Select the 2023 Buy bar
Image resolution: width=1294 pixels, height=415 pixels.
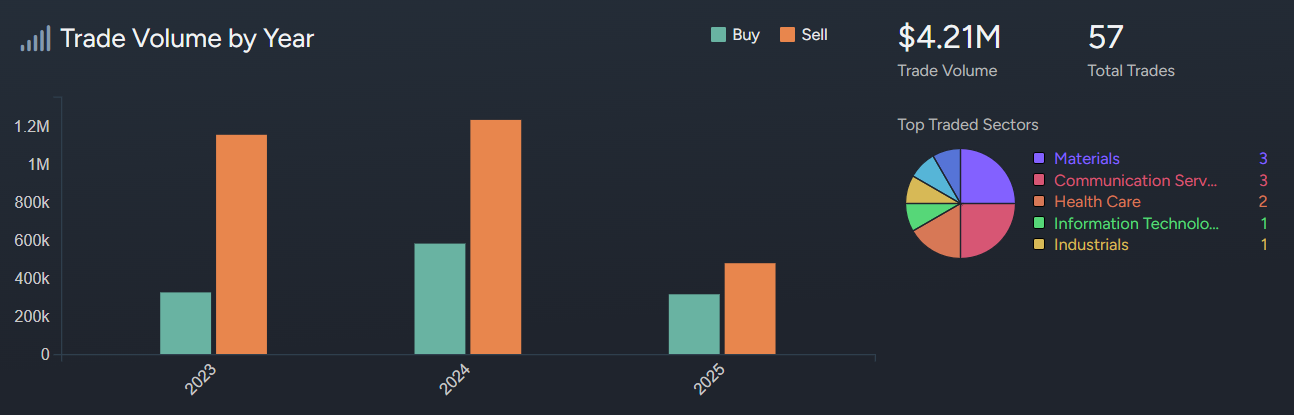click(x=185, y=323)
